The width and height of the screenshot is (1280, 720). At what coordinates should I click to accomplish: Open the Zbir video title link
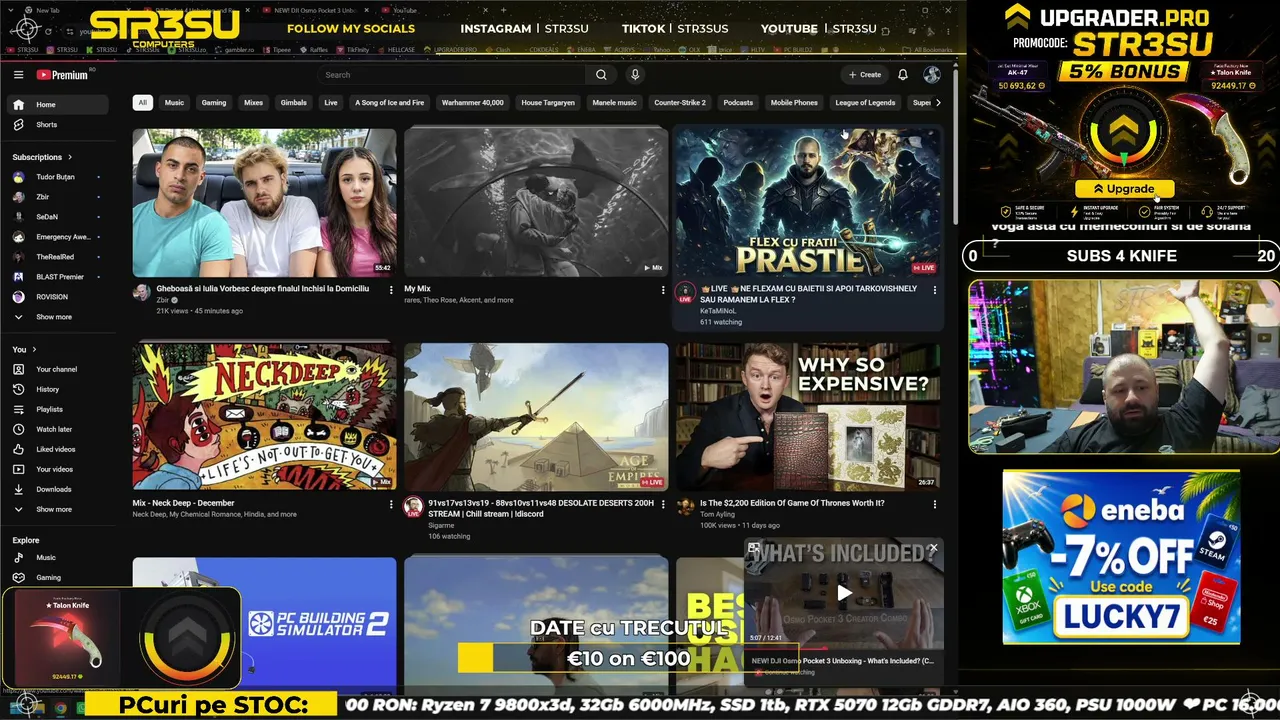[x=263, y=289]
